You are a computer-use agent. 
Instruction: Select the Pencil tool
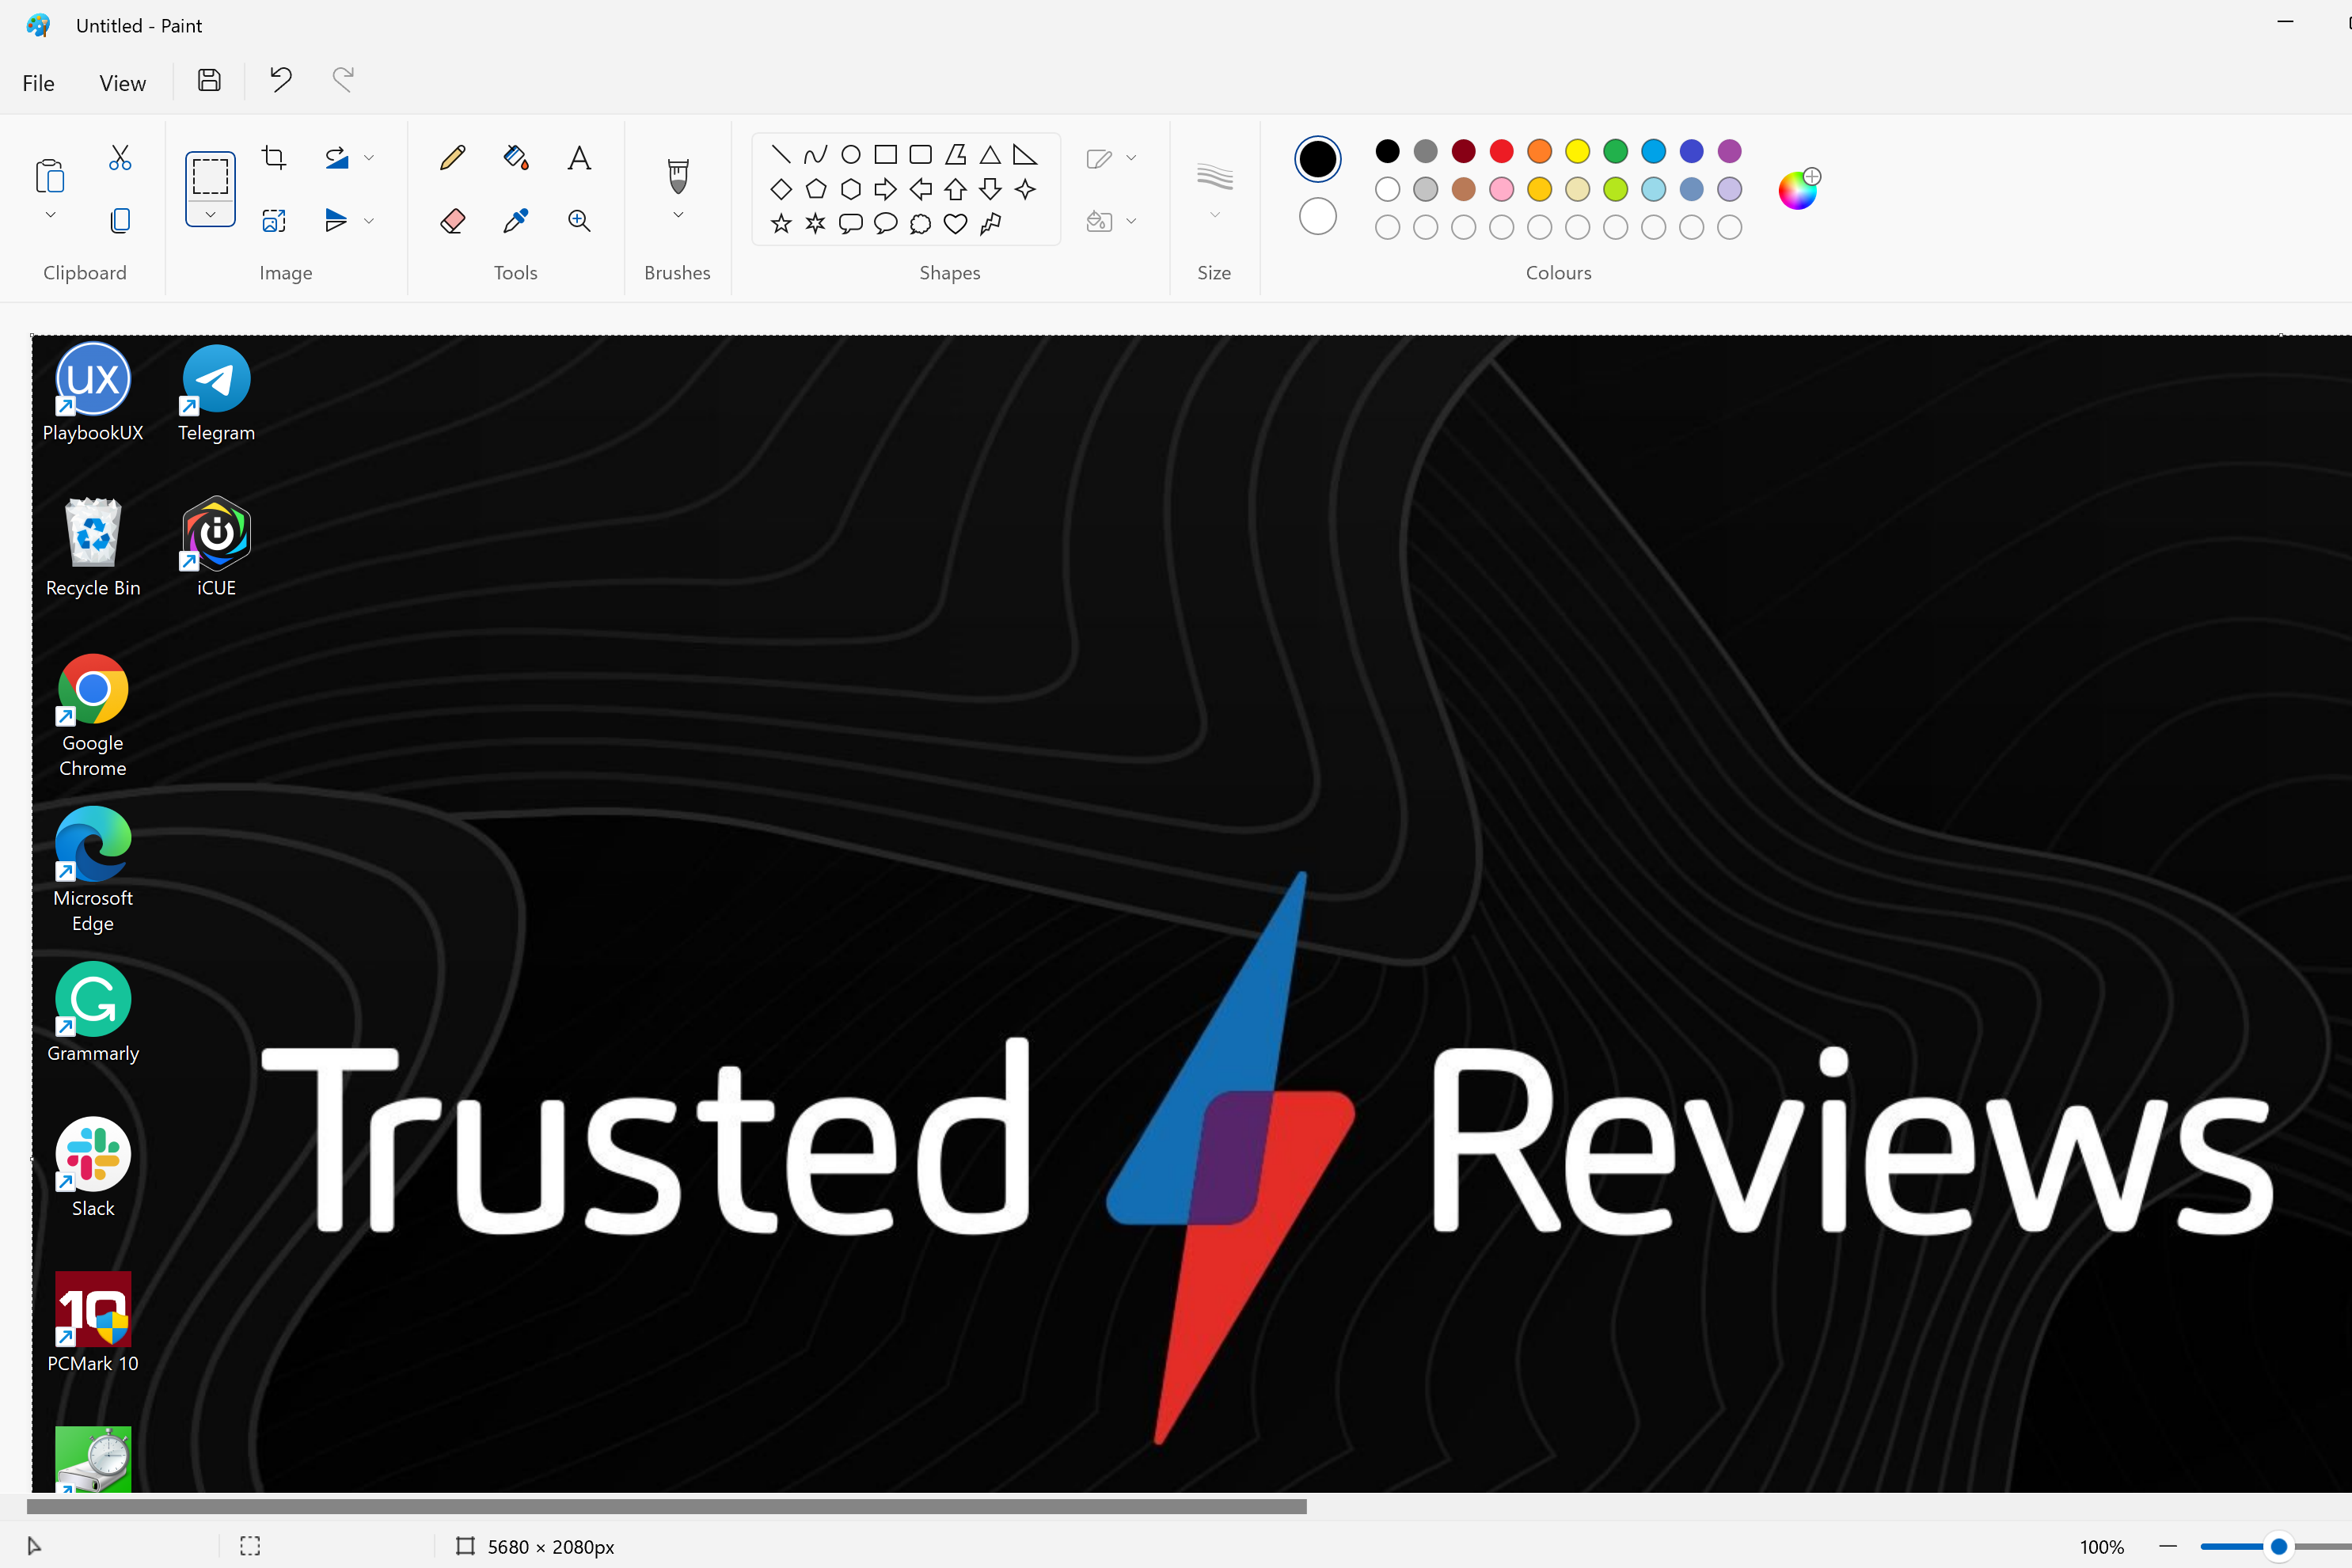tap(452, 158)
